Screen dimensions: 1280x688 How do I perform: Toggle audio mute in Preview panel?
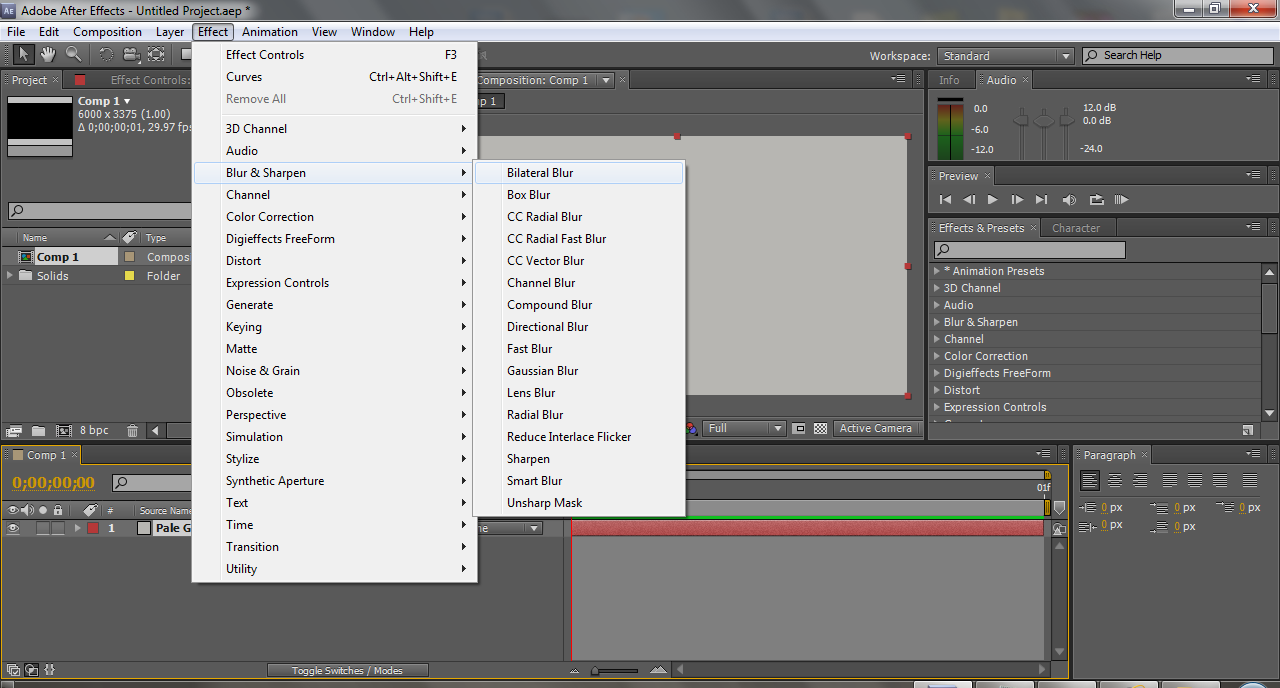pos(1070,200)
